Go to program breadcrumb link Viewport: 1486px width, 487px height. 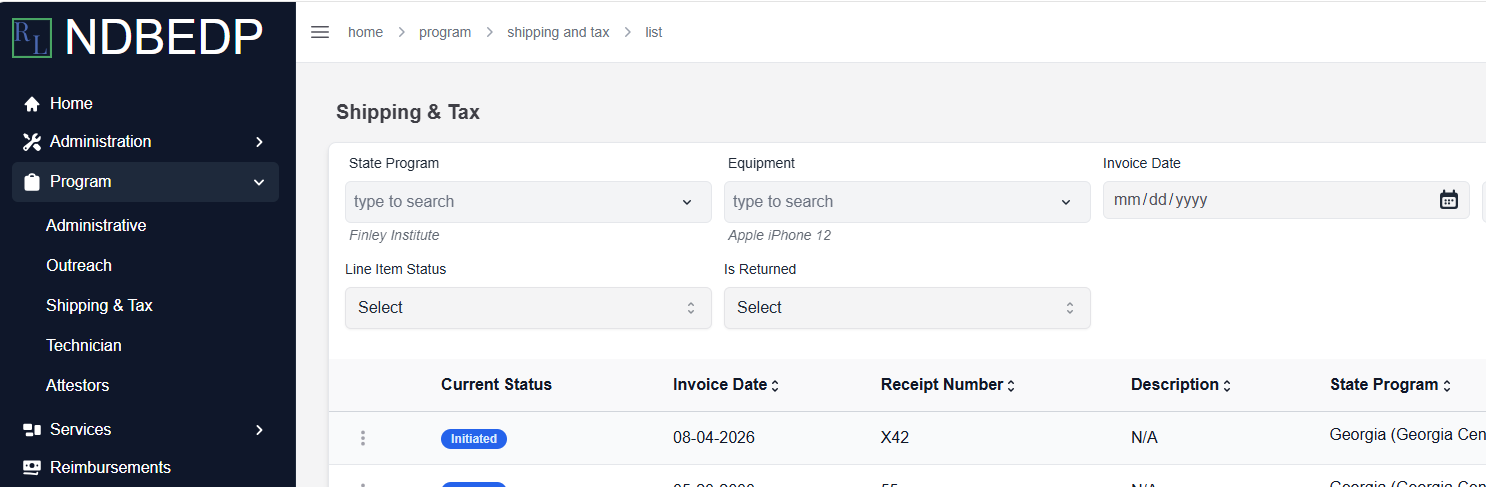(x=445, y=32)
